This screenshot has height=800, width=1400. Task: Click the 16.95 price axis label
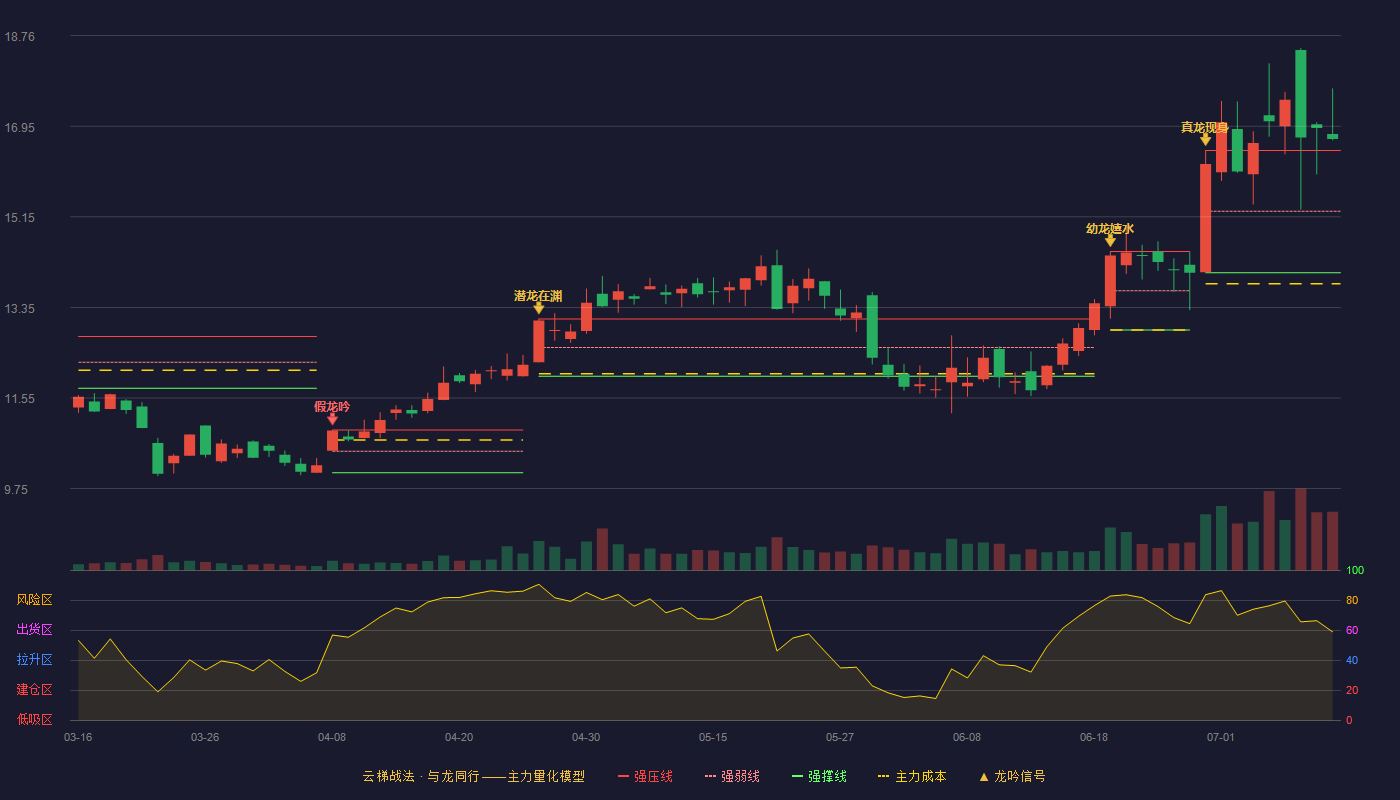[x=20, y=127]
